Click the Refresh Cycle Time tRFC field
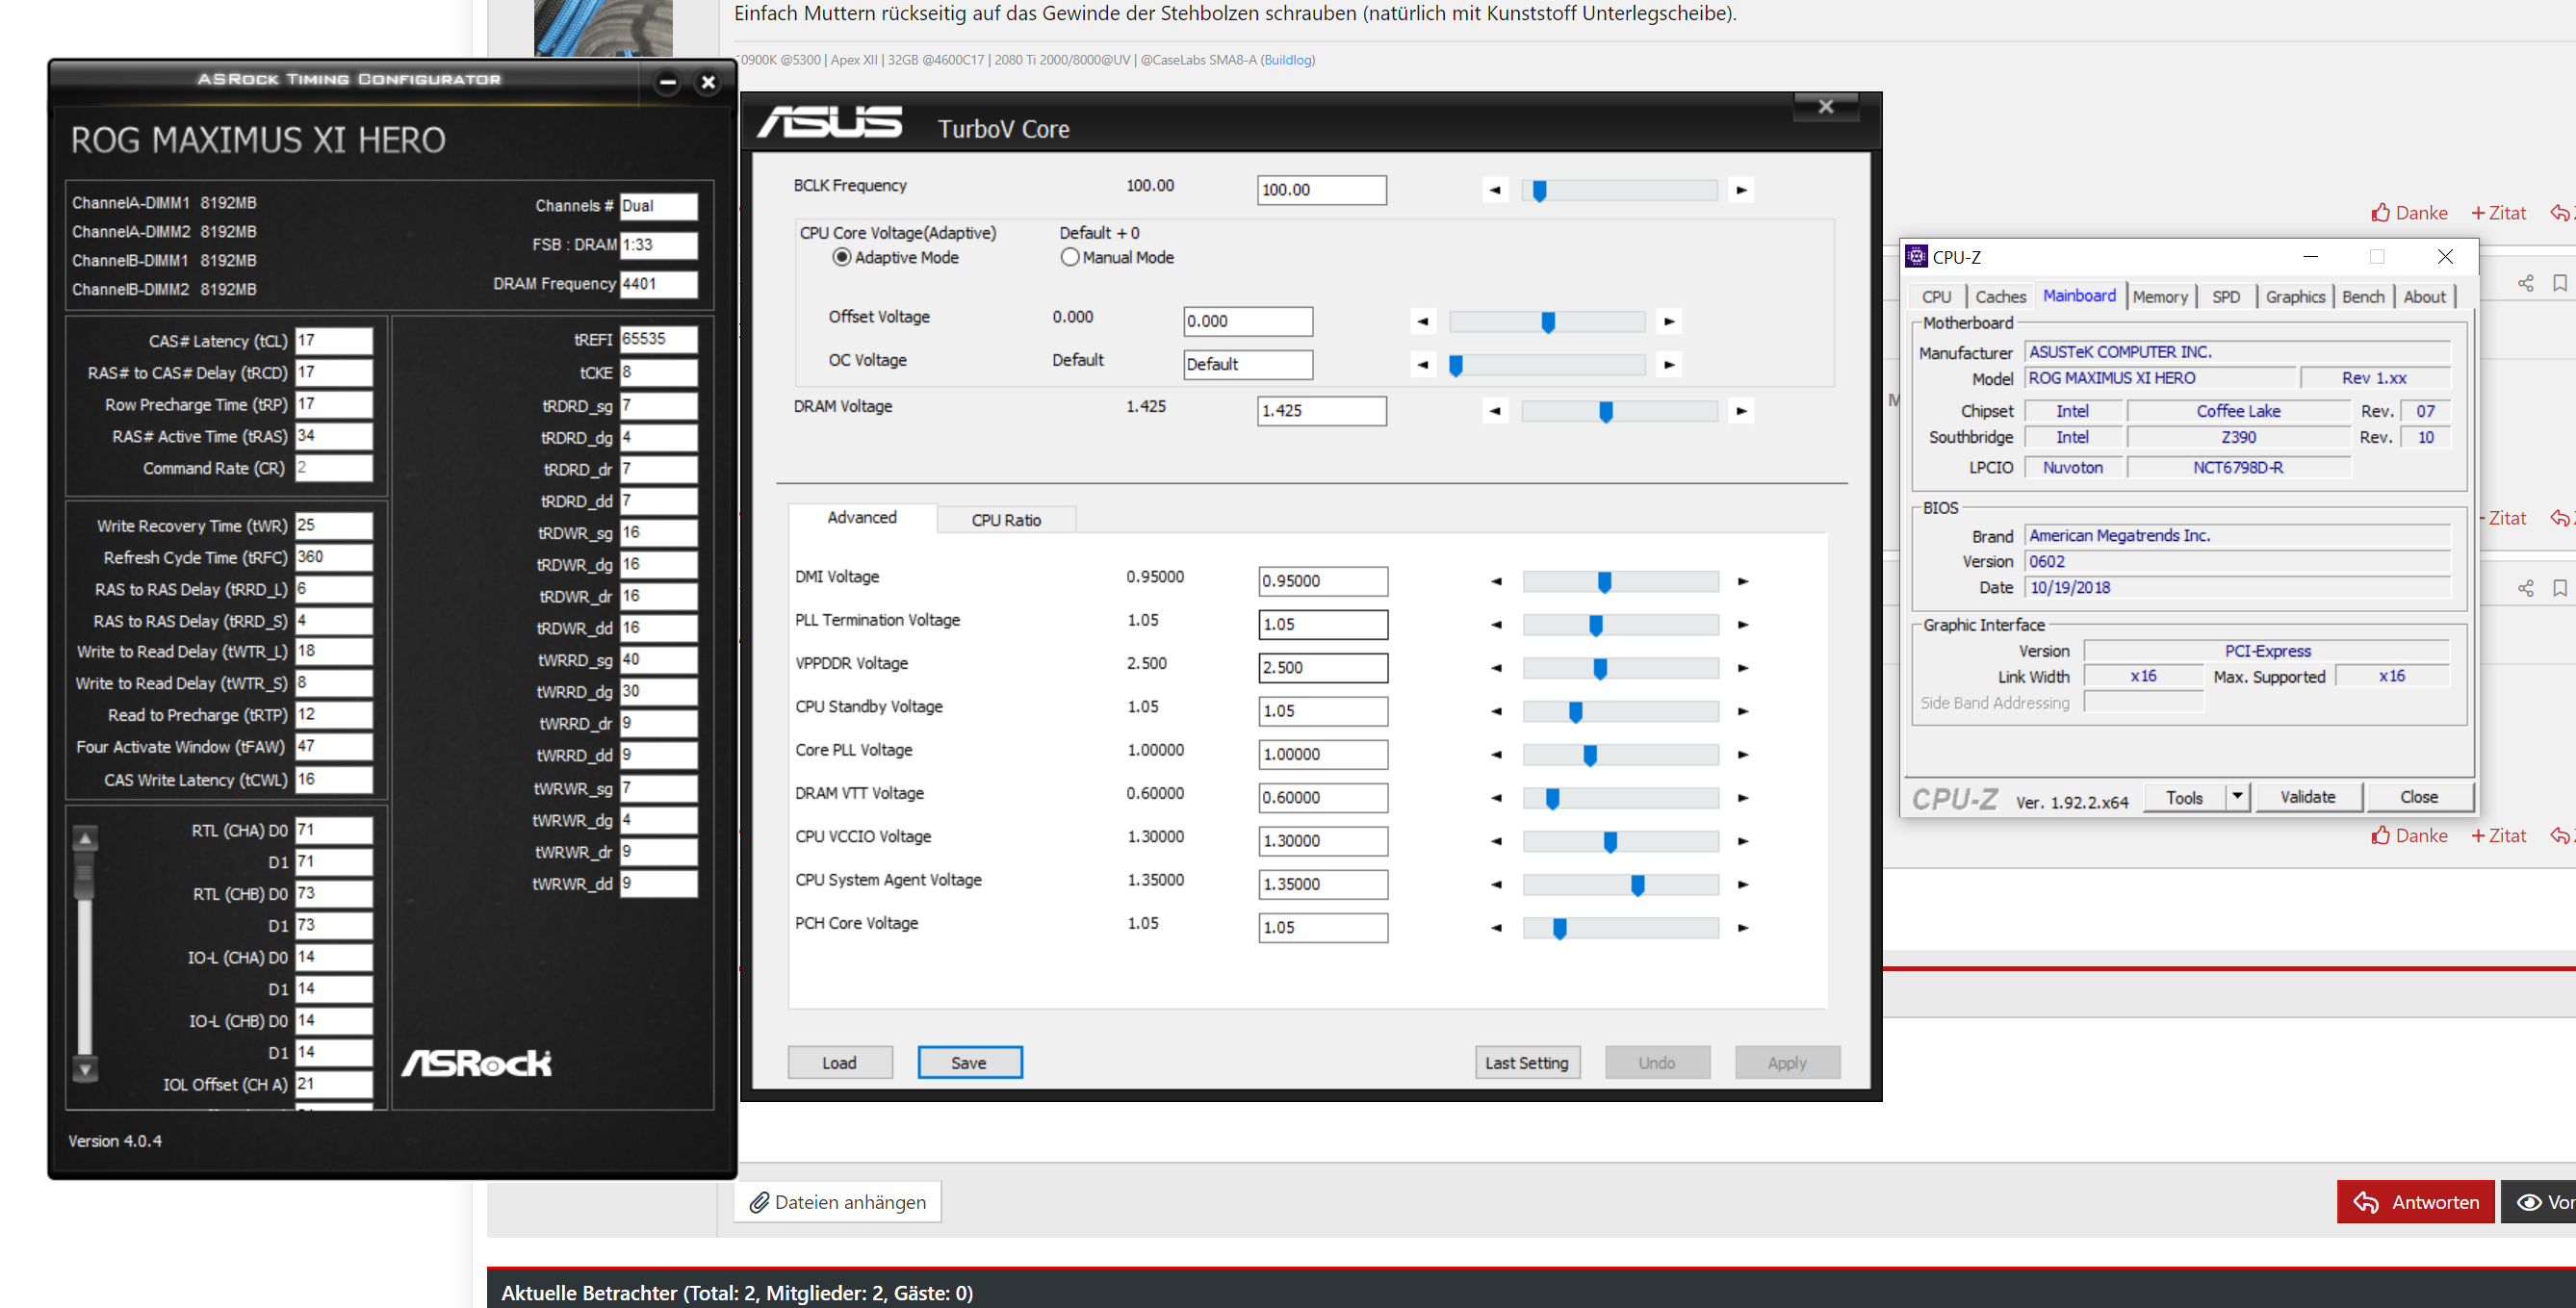 (x=334, y=557)
